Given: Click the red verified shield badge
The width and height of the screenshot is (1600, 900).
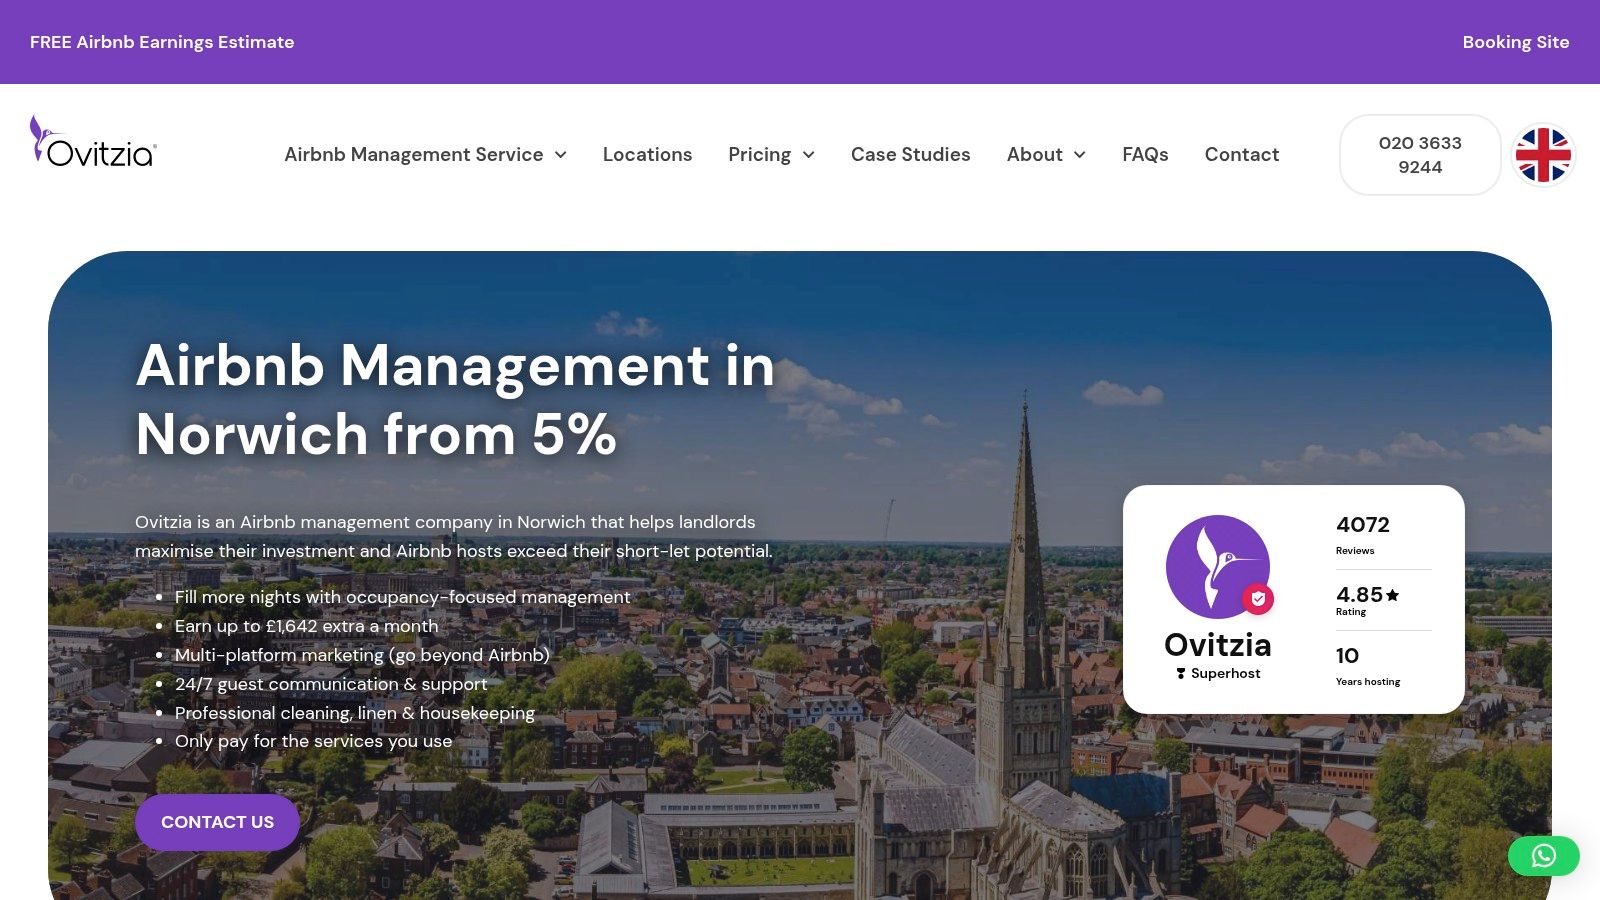Looking at the screenshot, I should coord(1258,599).
